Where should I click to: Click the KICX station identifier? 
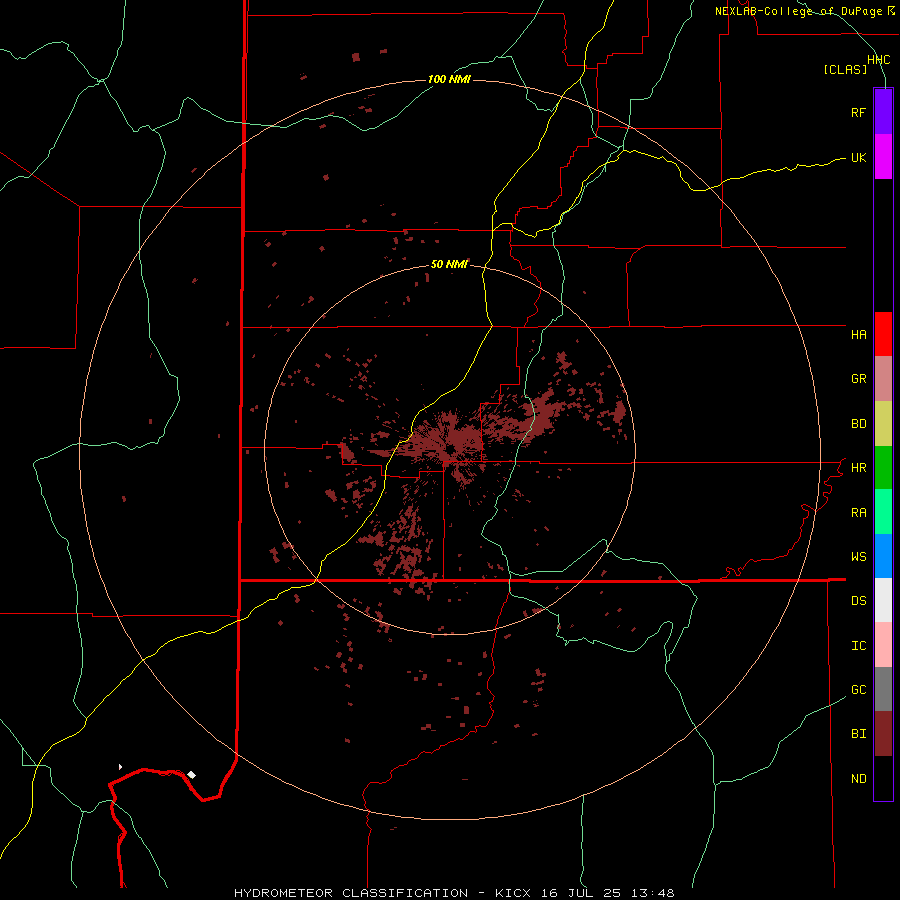click(513, 893)
